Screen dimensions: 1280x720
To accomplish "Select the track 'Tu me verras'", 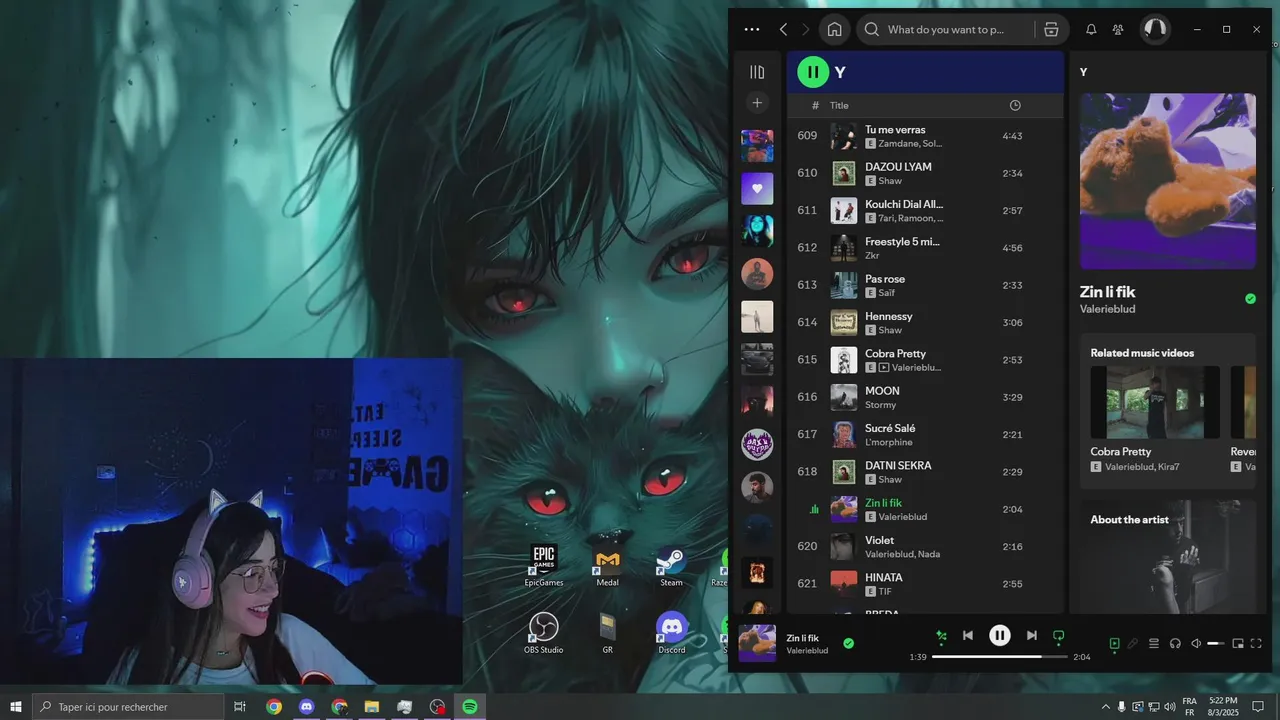I will coord(924,136).
